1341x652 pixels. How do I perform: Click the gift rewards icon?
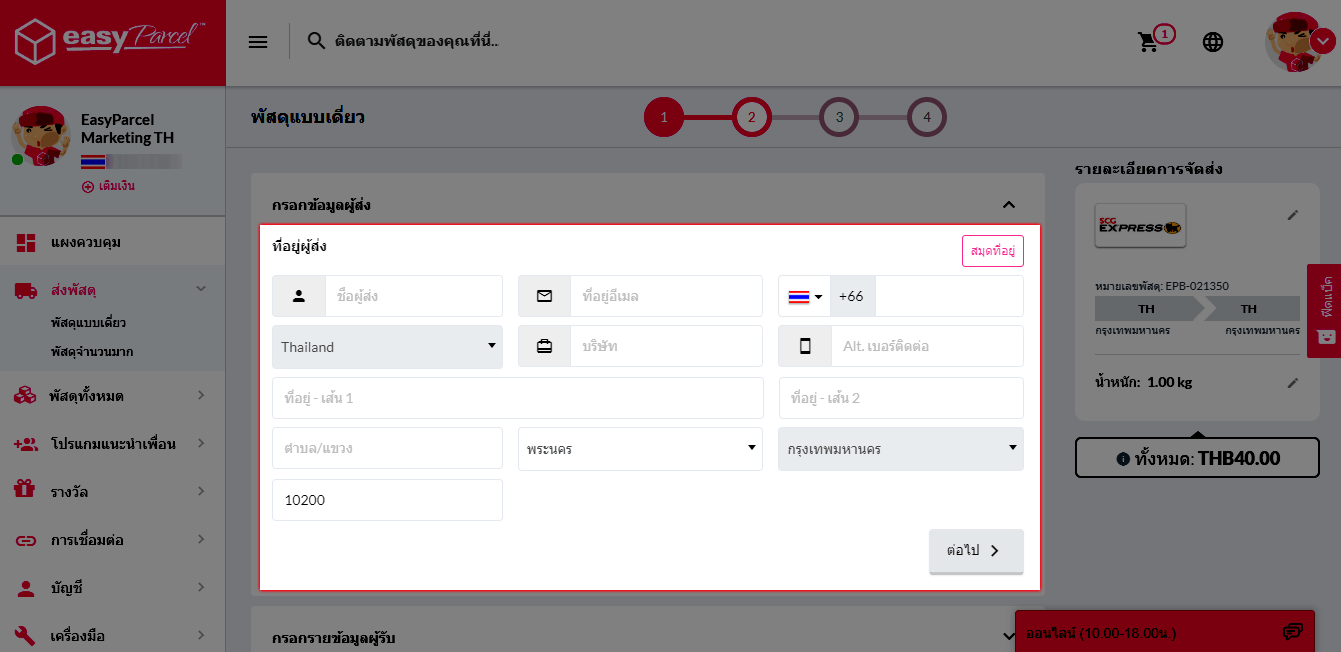pos(26,491)
